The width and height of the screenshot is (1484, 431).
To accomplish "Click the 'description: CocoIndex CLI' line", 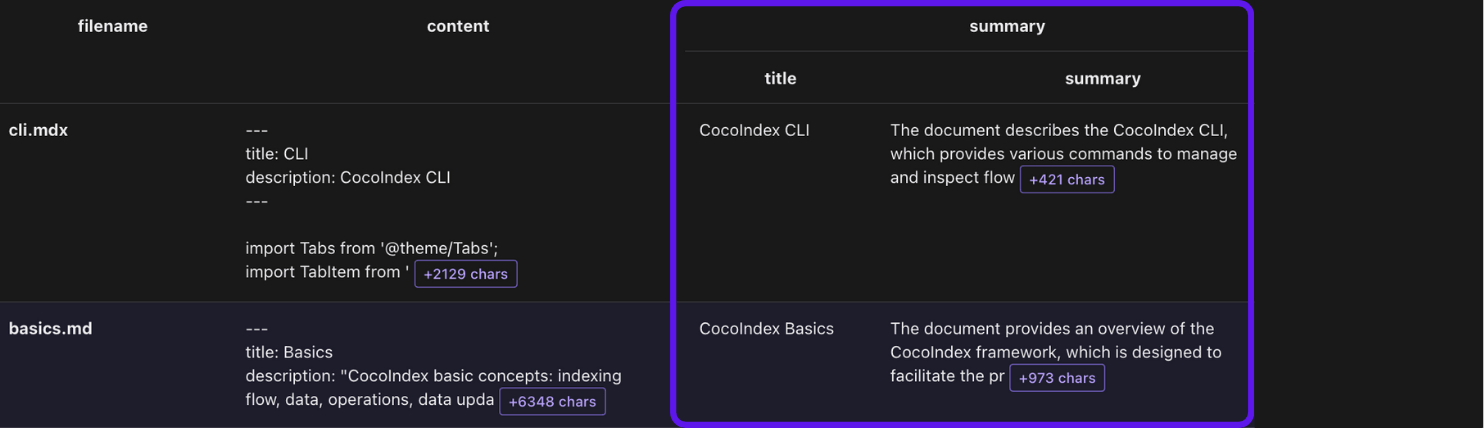I will [x=348, y=178].
